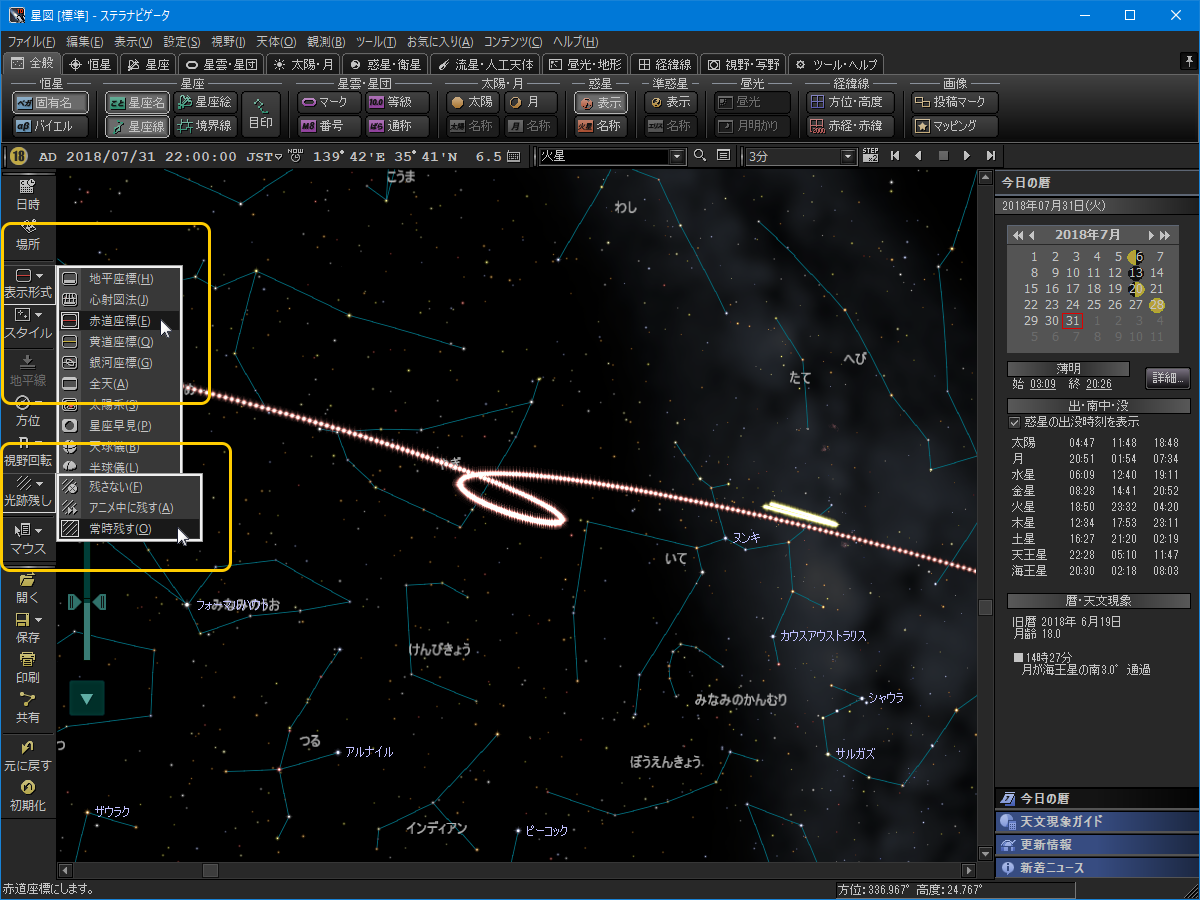Switch to the 太陽・月 ribbon tab
1200x900 pixels.
coord(303,64)
